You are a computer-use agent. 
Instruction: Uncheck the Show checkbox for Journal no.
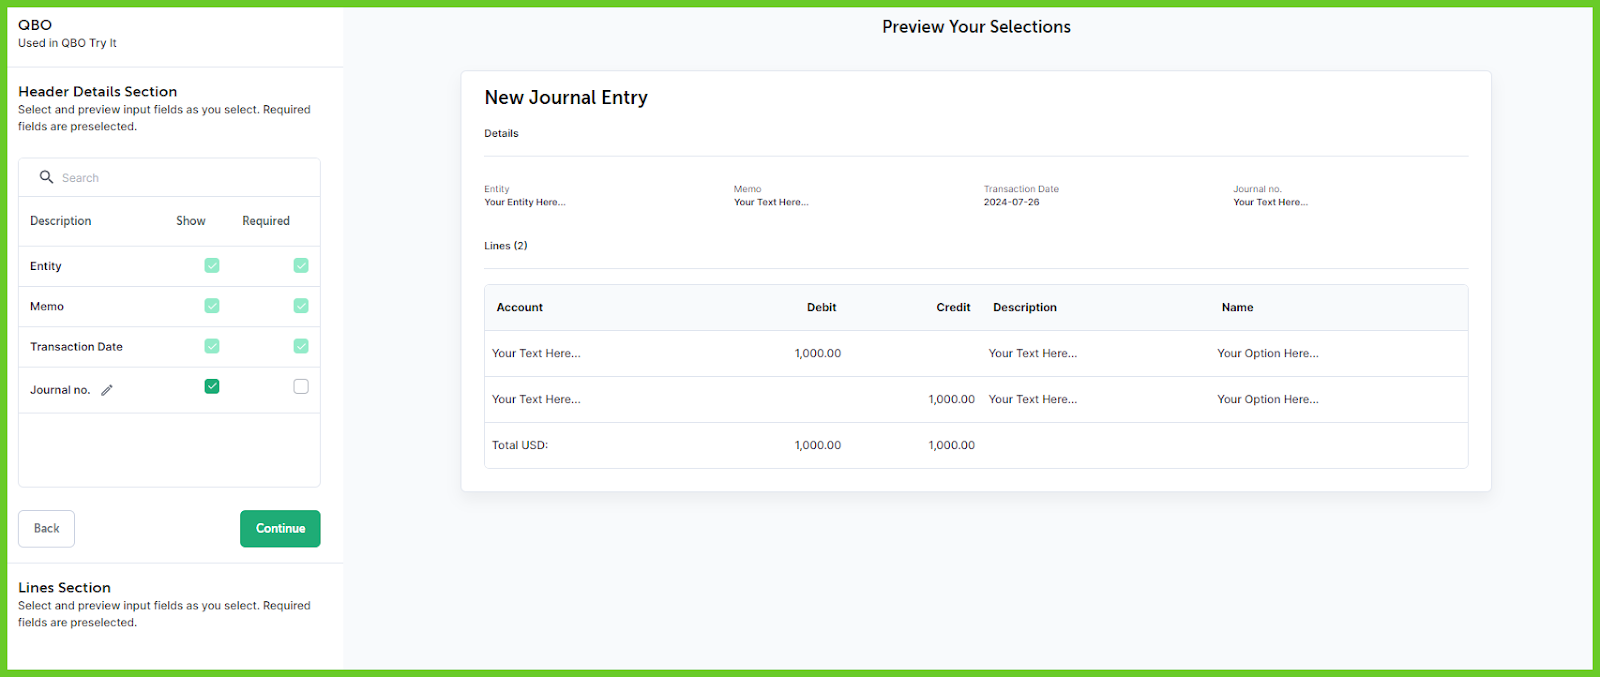click(212, 386)
